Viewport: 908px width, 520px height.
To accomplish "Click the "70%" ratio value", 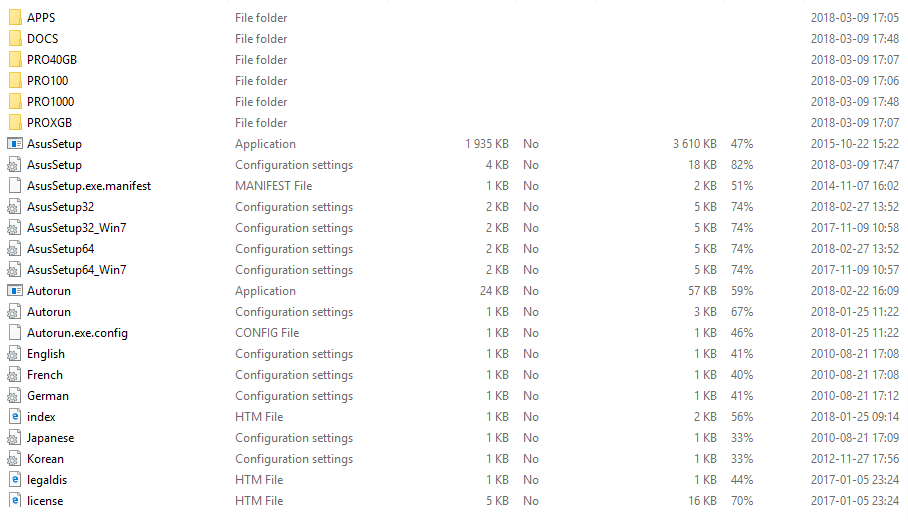I will click(x=742, y=501).
